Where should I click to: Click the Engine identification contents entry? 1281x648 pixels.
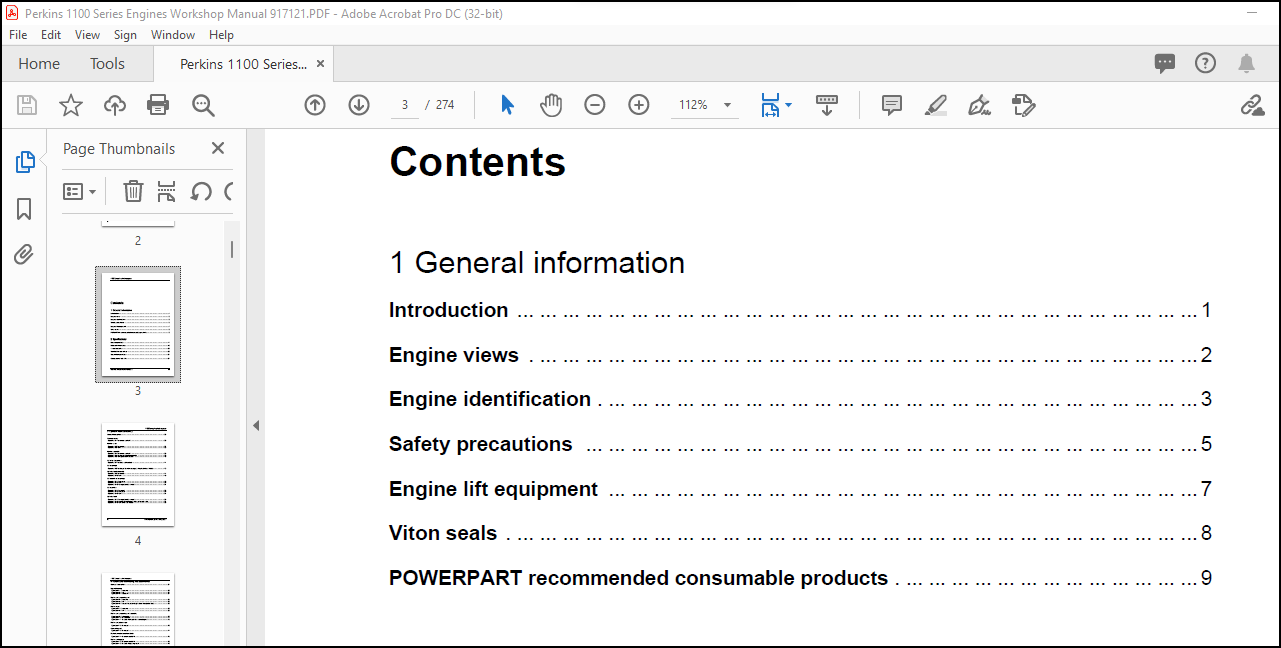800,399
